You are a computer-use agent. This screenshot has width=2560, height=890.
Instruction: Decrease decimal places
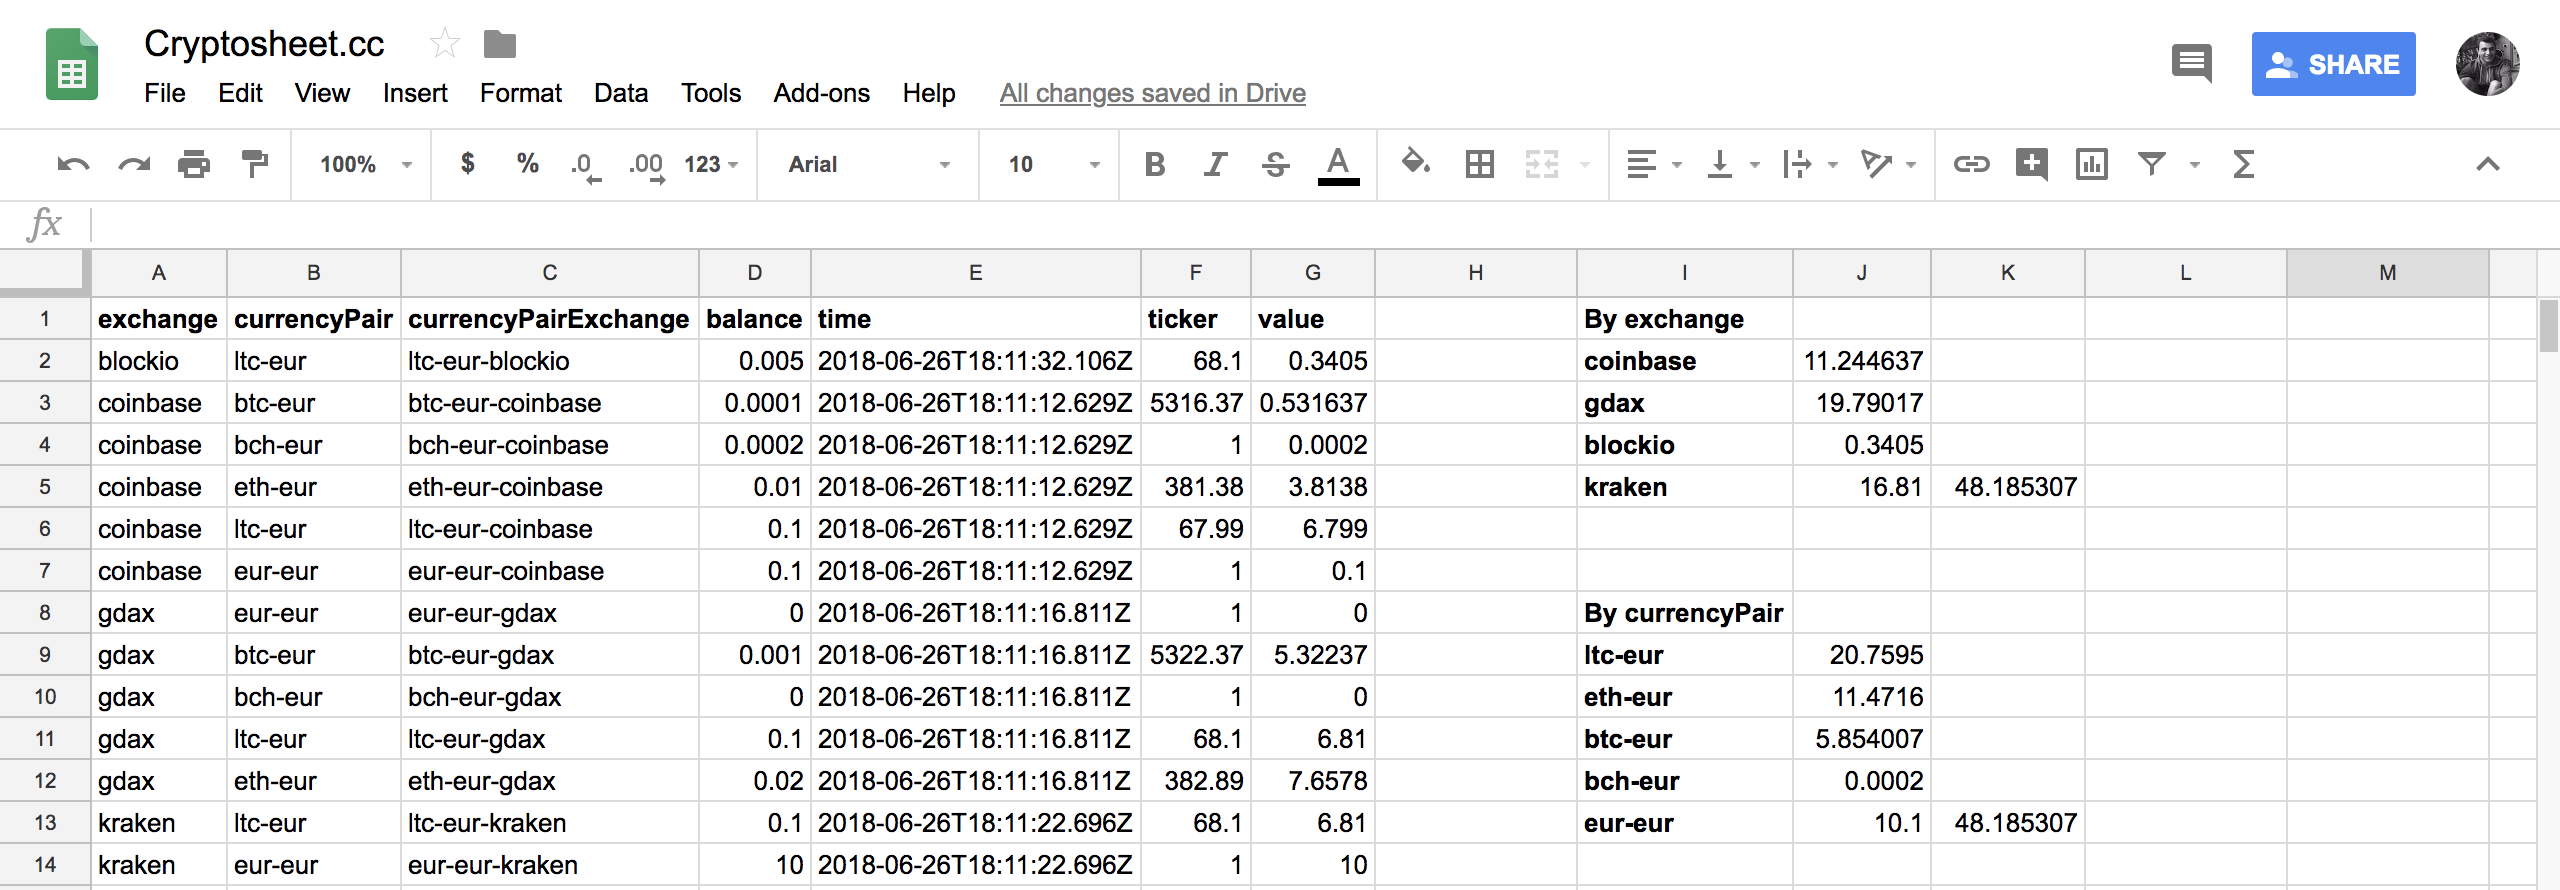[586, 166]
